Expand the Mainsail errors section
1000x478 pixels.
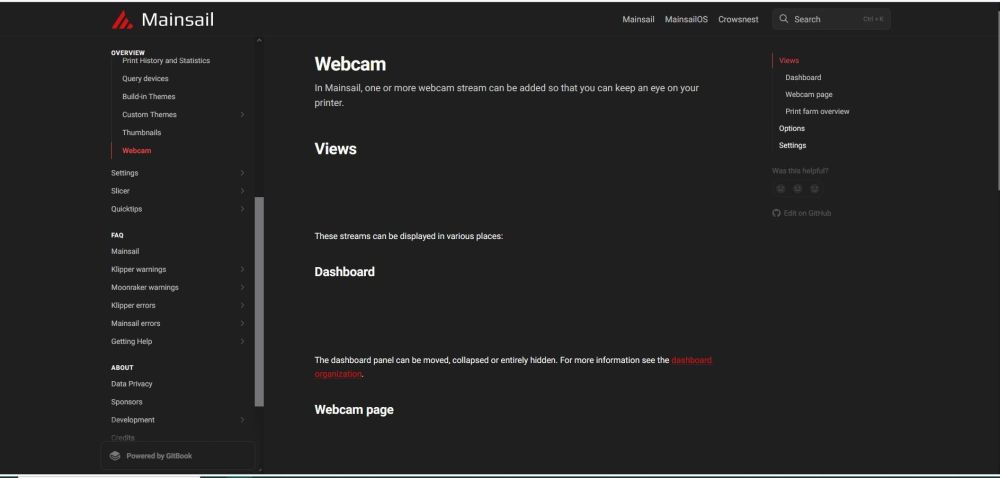point(242,323)
